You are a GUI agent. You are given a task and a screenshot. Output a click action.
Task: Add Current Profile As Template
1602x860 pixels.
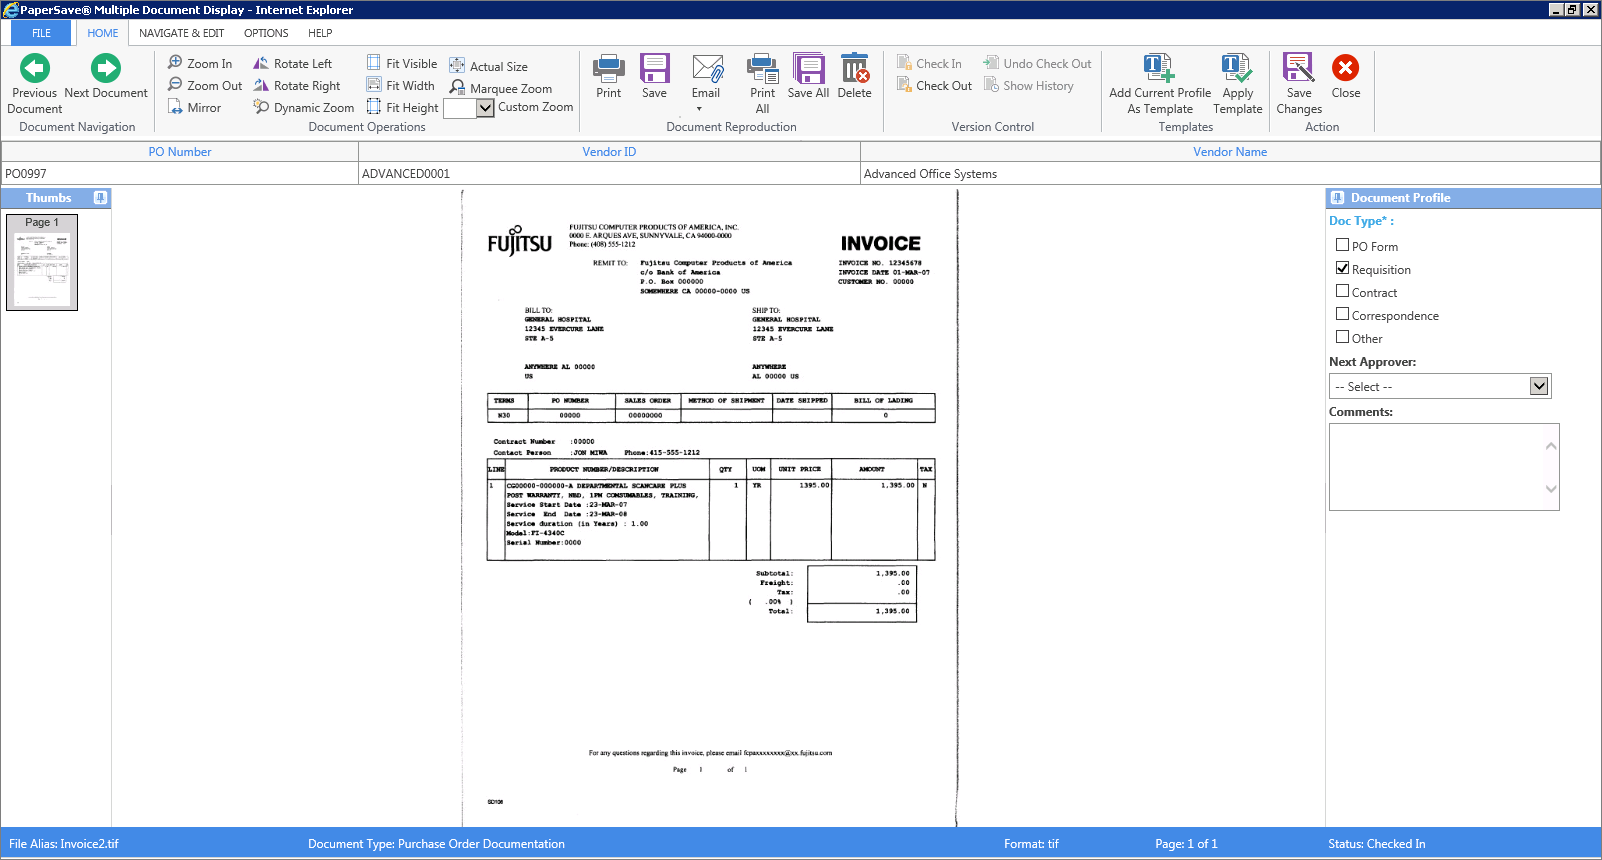[1160, 83]
